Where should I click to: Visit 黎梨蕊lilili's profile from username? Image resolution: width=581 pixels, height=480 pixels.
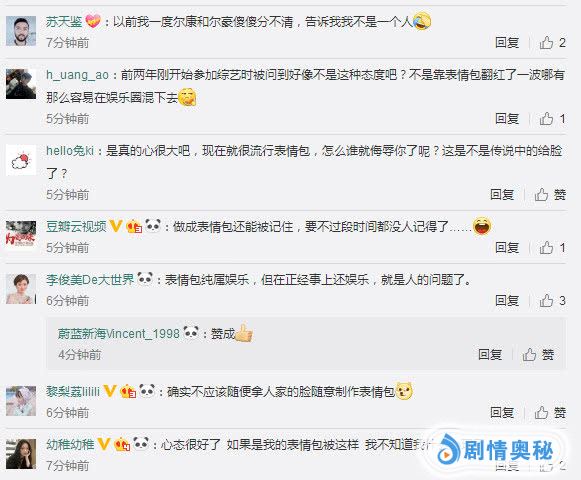click(73, 391)
